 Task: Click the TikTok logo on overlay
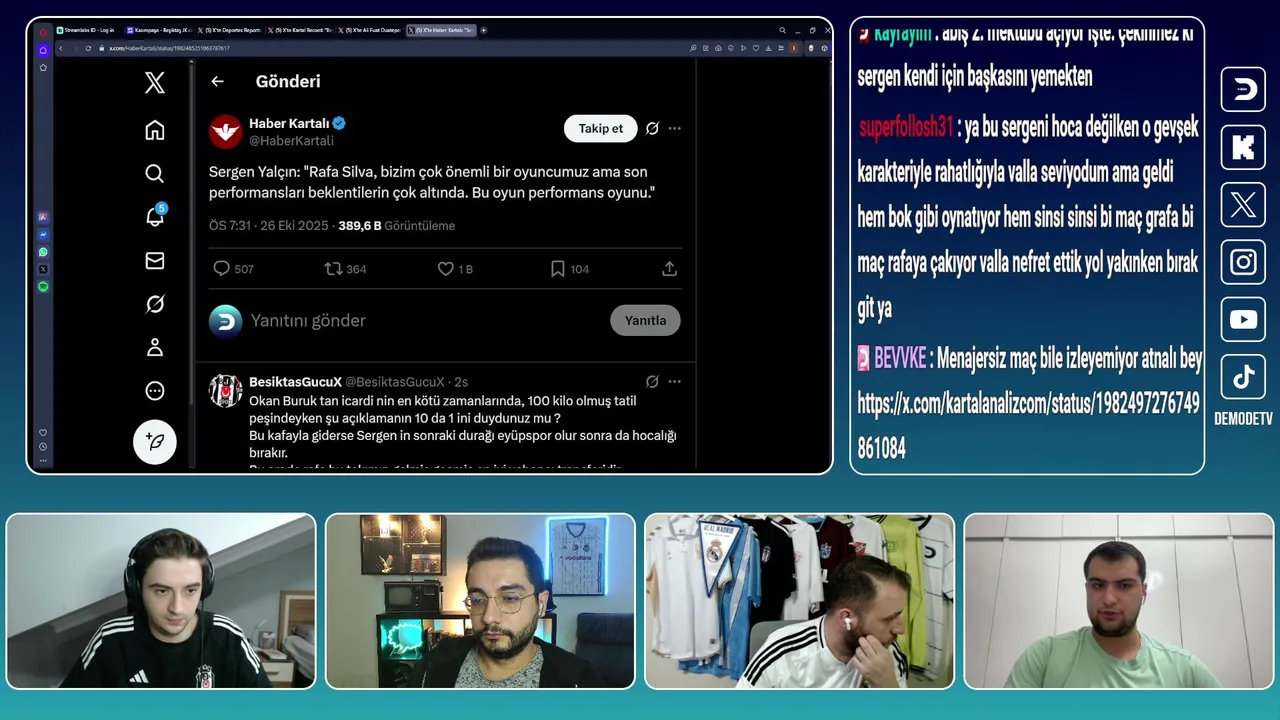tap(1243, 377)
